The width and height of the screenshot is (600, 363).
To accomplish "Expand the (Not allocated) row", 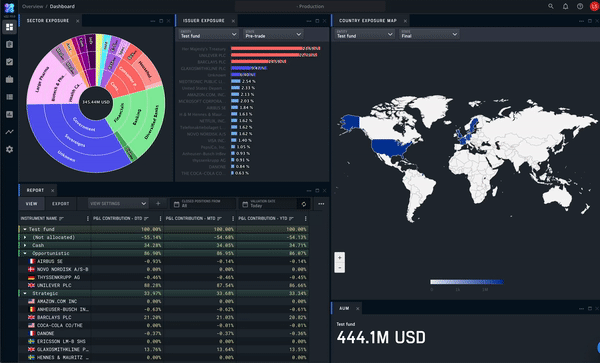I will pyautogui.click(x=25, y=238).
